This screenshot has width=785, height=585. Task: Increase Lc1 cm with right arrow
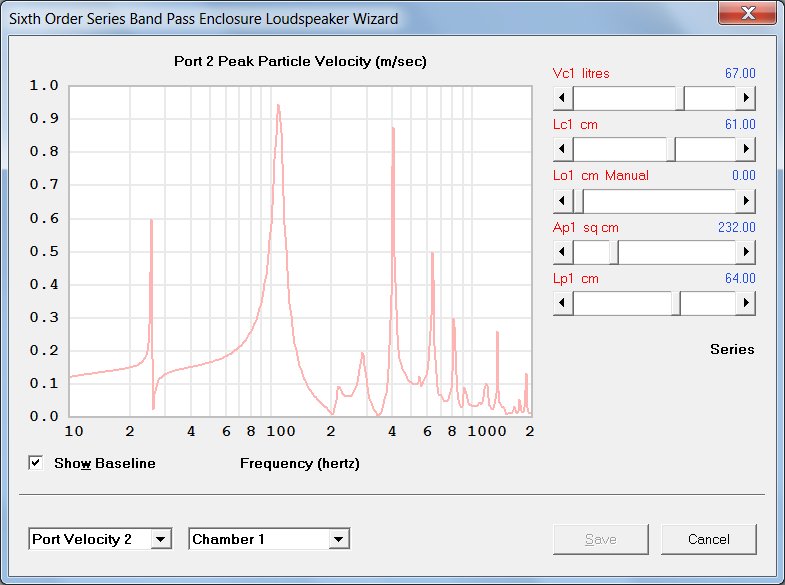pyautogui.click(x=745, y=149)
